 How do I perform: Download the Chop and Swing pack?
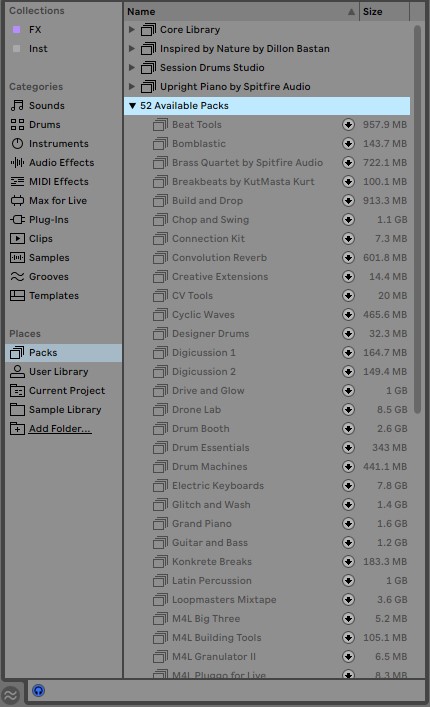pyautogui.click(x=348, y=220)
